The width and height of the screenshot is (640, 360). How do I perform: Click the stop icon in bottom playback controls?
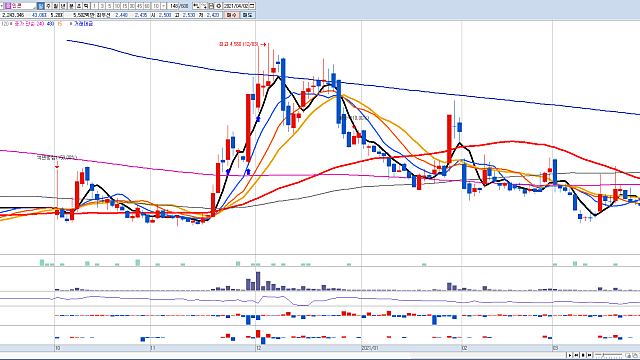(583, 355)
